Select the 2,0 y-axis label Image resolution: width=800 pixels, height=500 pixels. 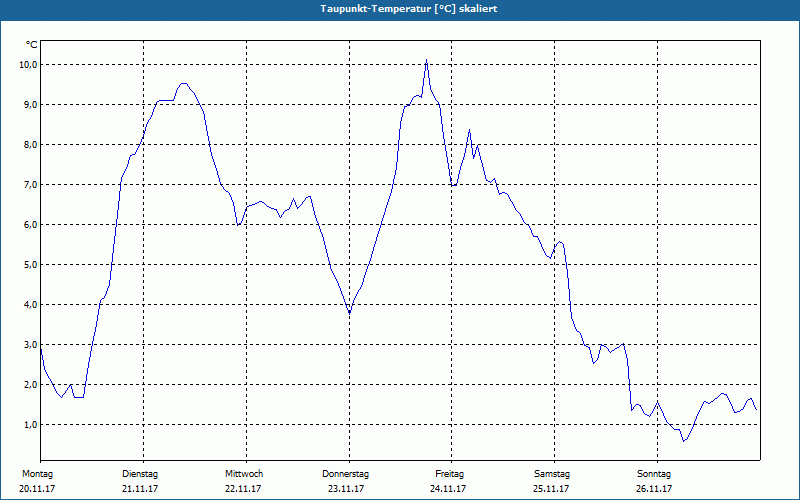point(30,385)
